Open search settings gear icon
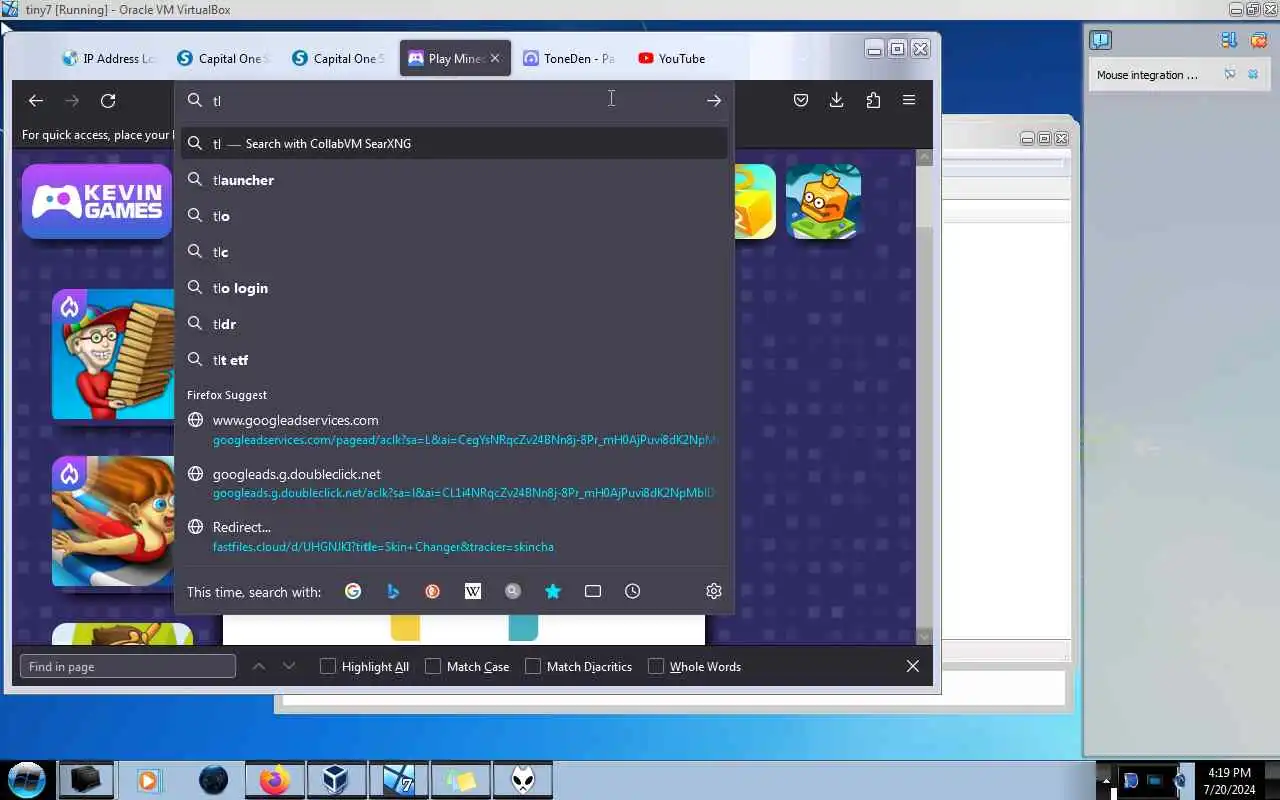 (x=714, y=591)
